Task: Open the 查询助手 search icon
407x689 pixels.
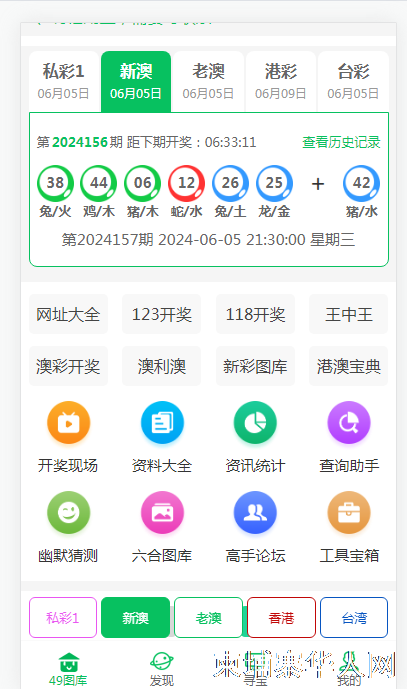Action: tap(349, 423)
